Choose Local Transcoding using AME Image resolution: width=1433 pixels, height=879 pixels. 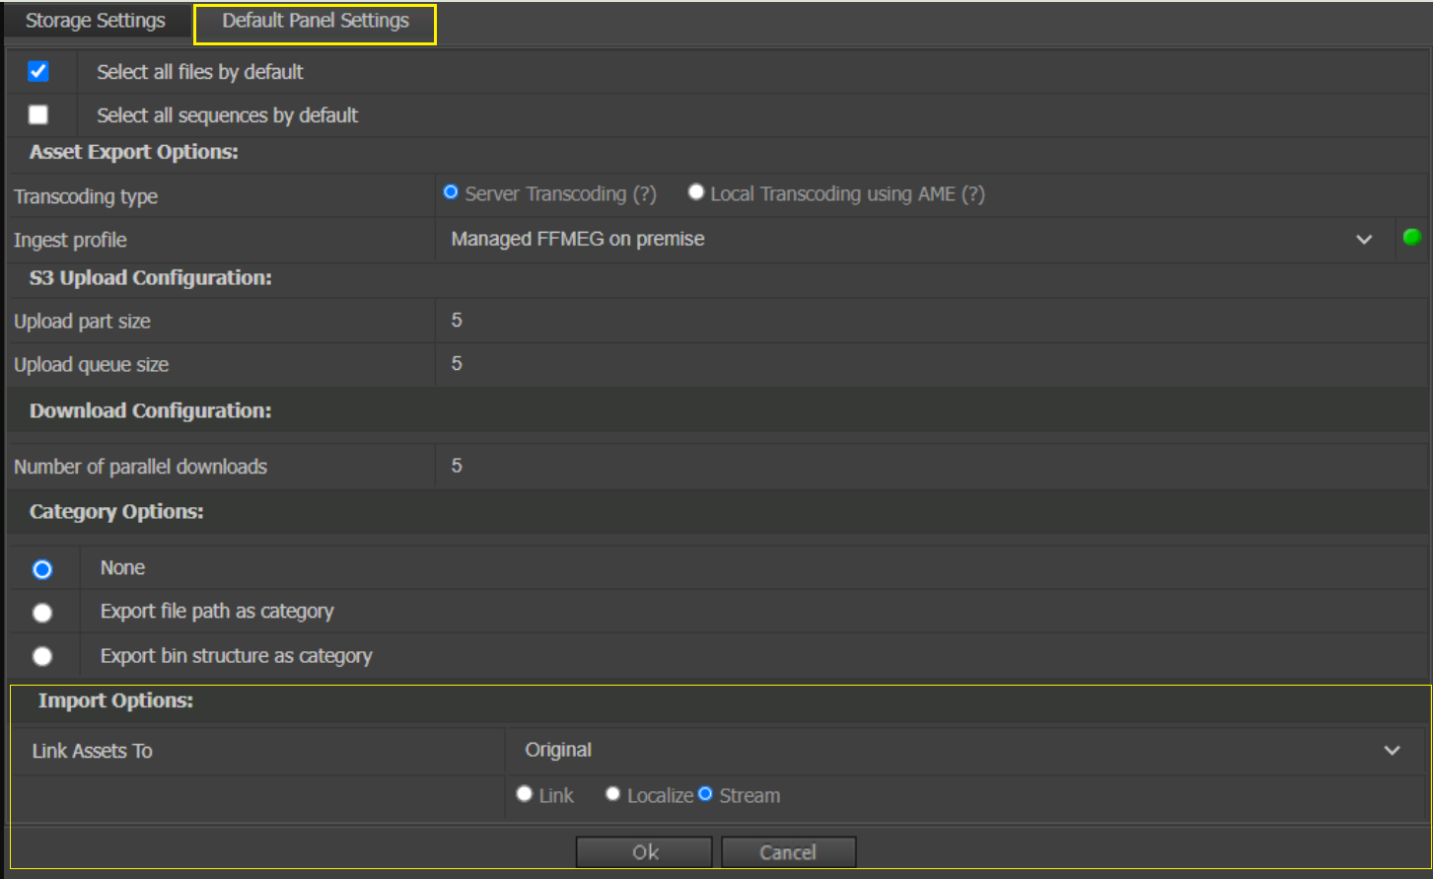[x=696, y=192]
